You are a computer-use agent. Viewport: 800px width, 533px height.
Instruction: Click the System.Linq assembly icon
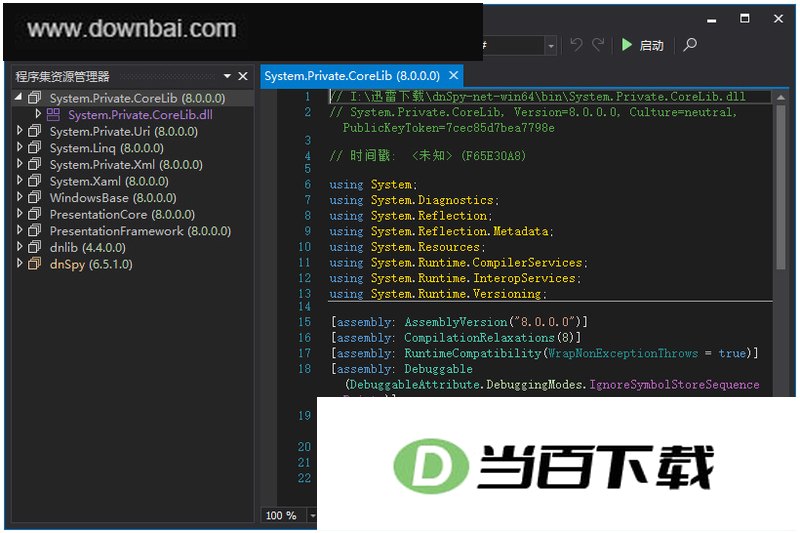[x=35, y=148]
